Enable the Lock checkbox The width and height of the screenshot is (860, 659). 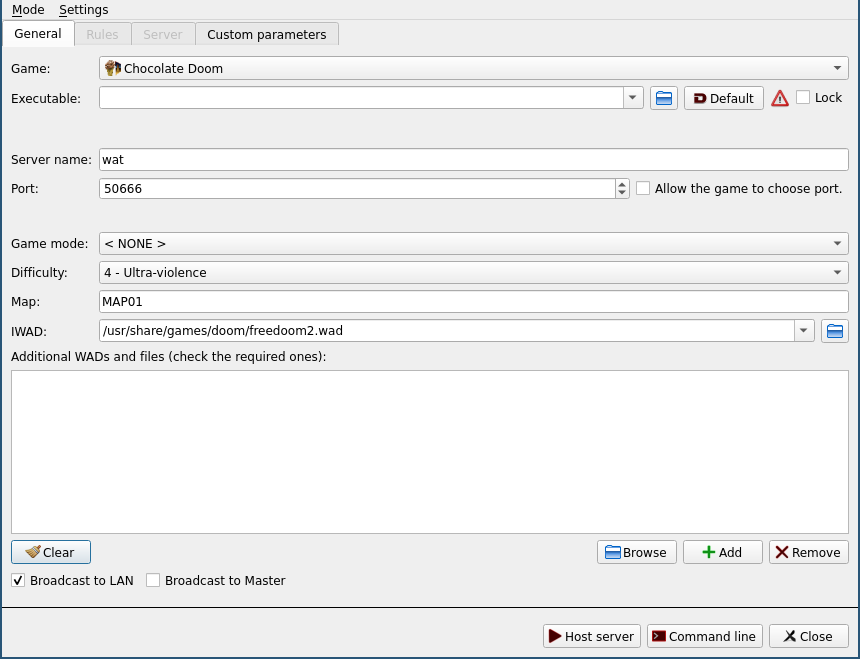point(803,97)
